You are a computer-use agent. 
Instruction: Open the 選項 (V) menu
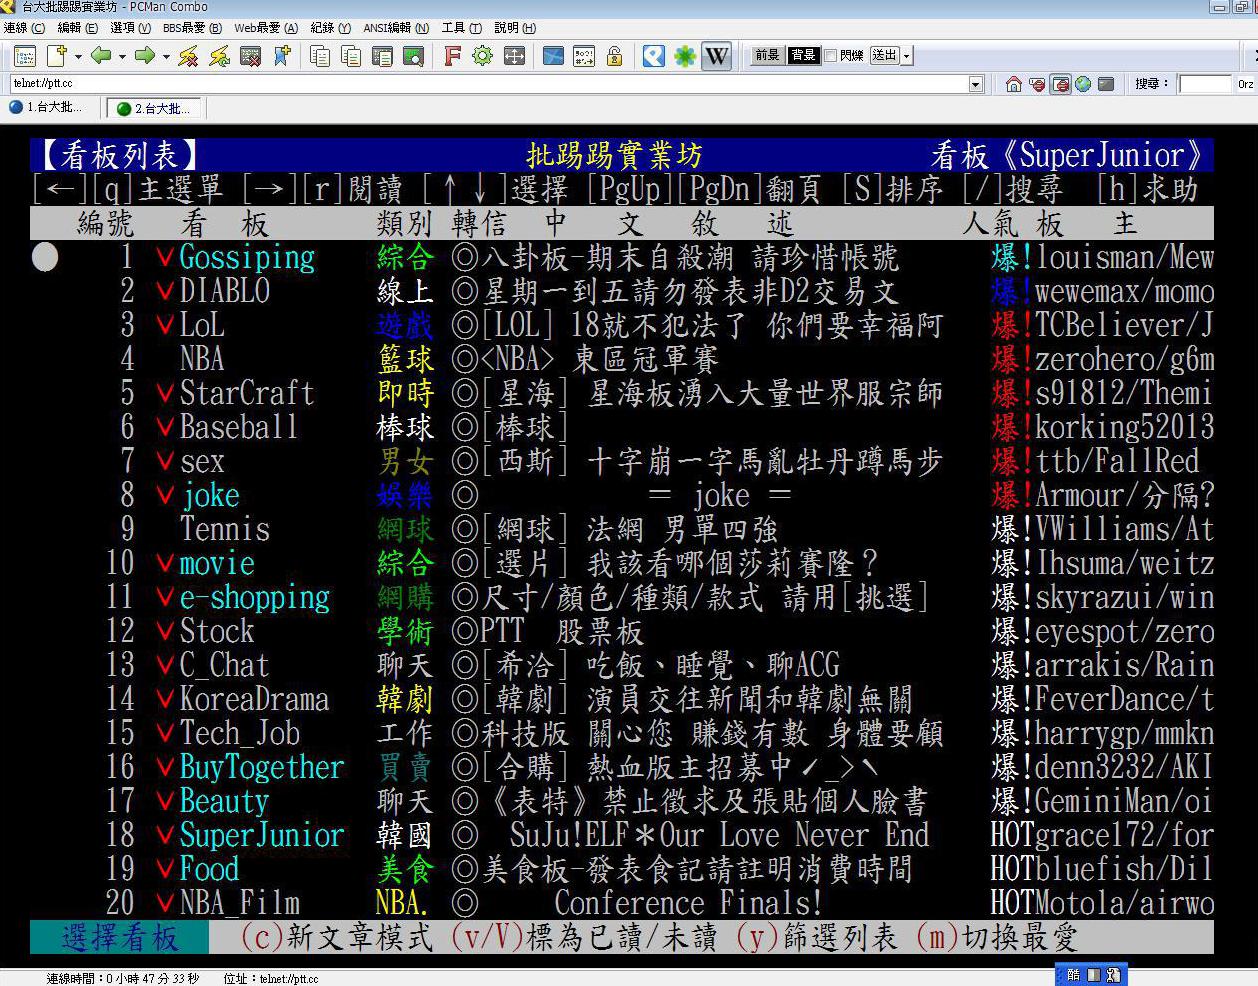click(x=131, y=28)
